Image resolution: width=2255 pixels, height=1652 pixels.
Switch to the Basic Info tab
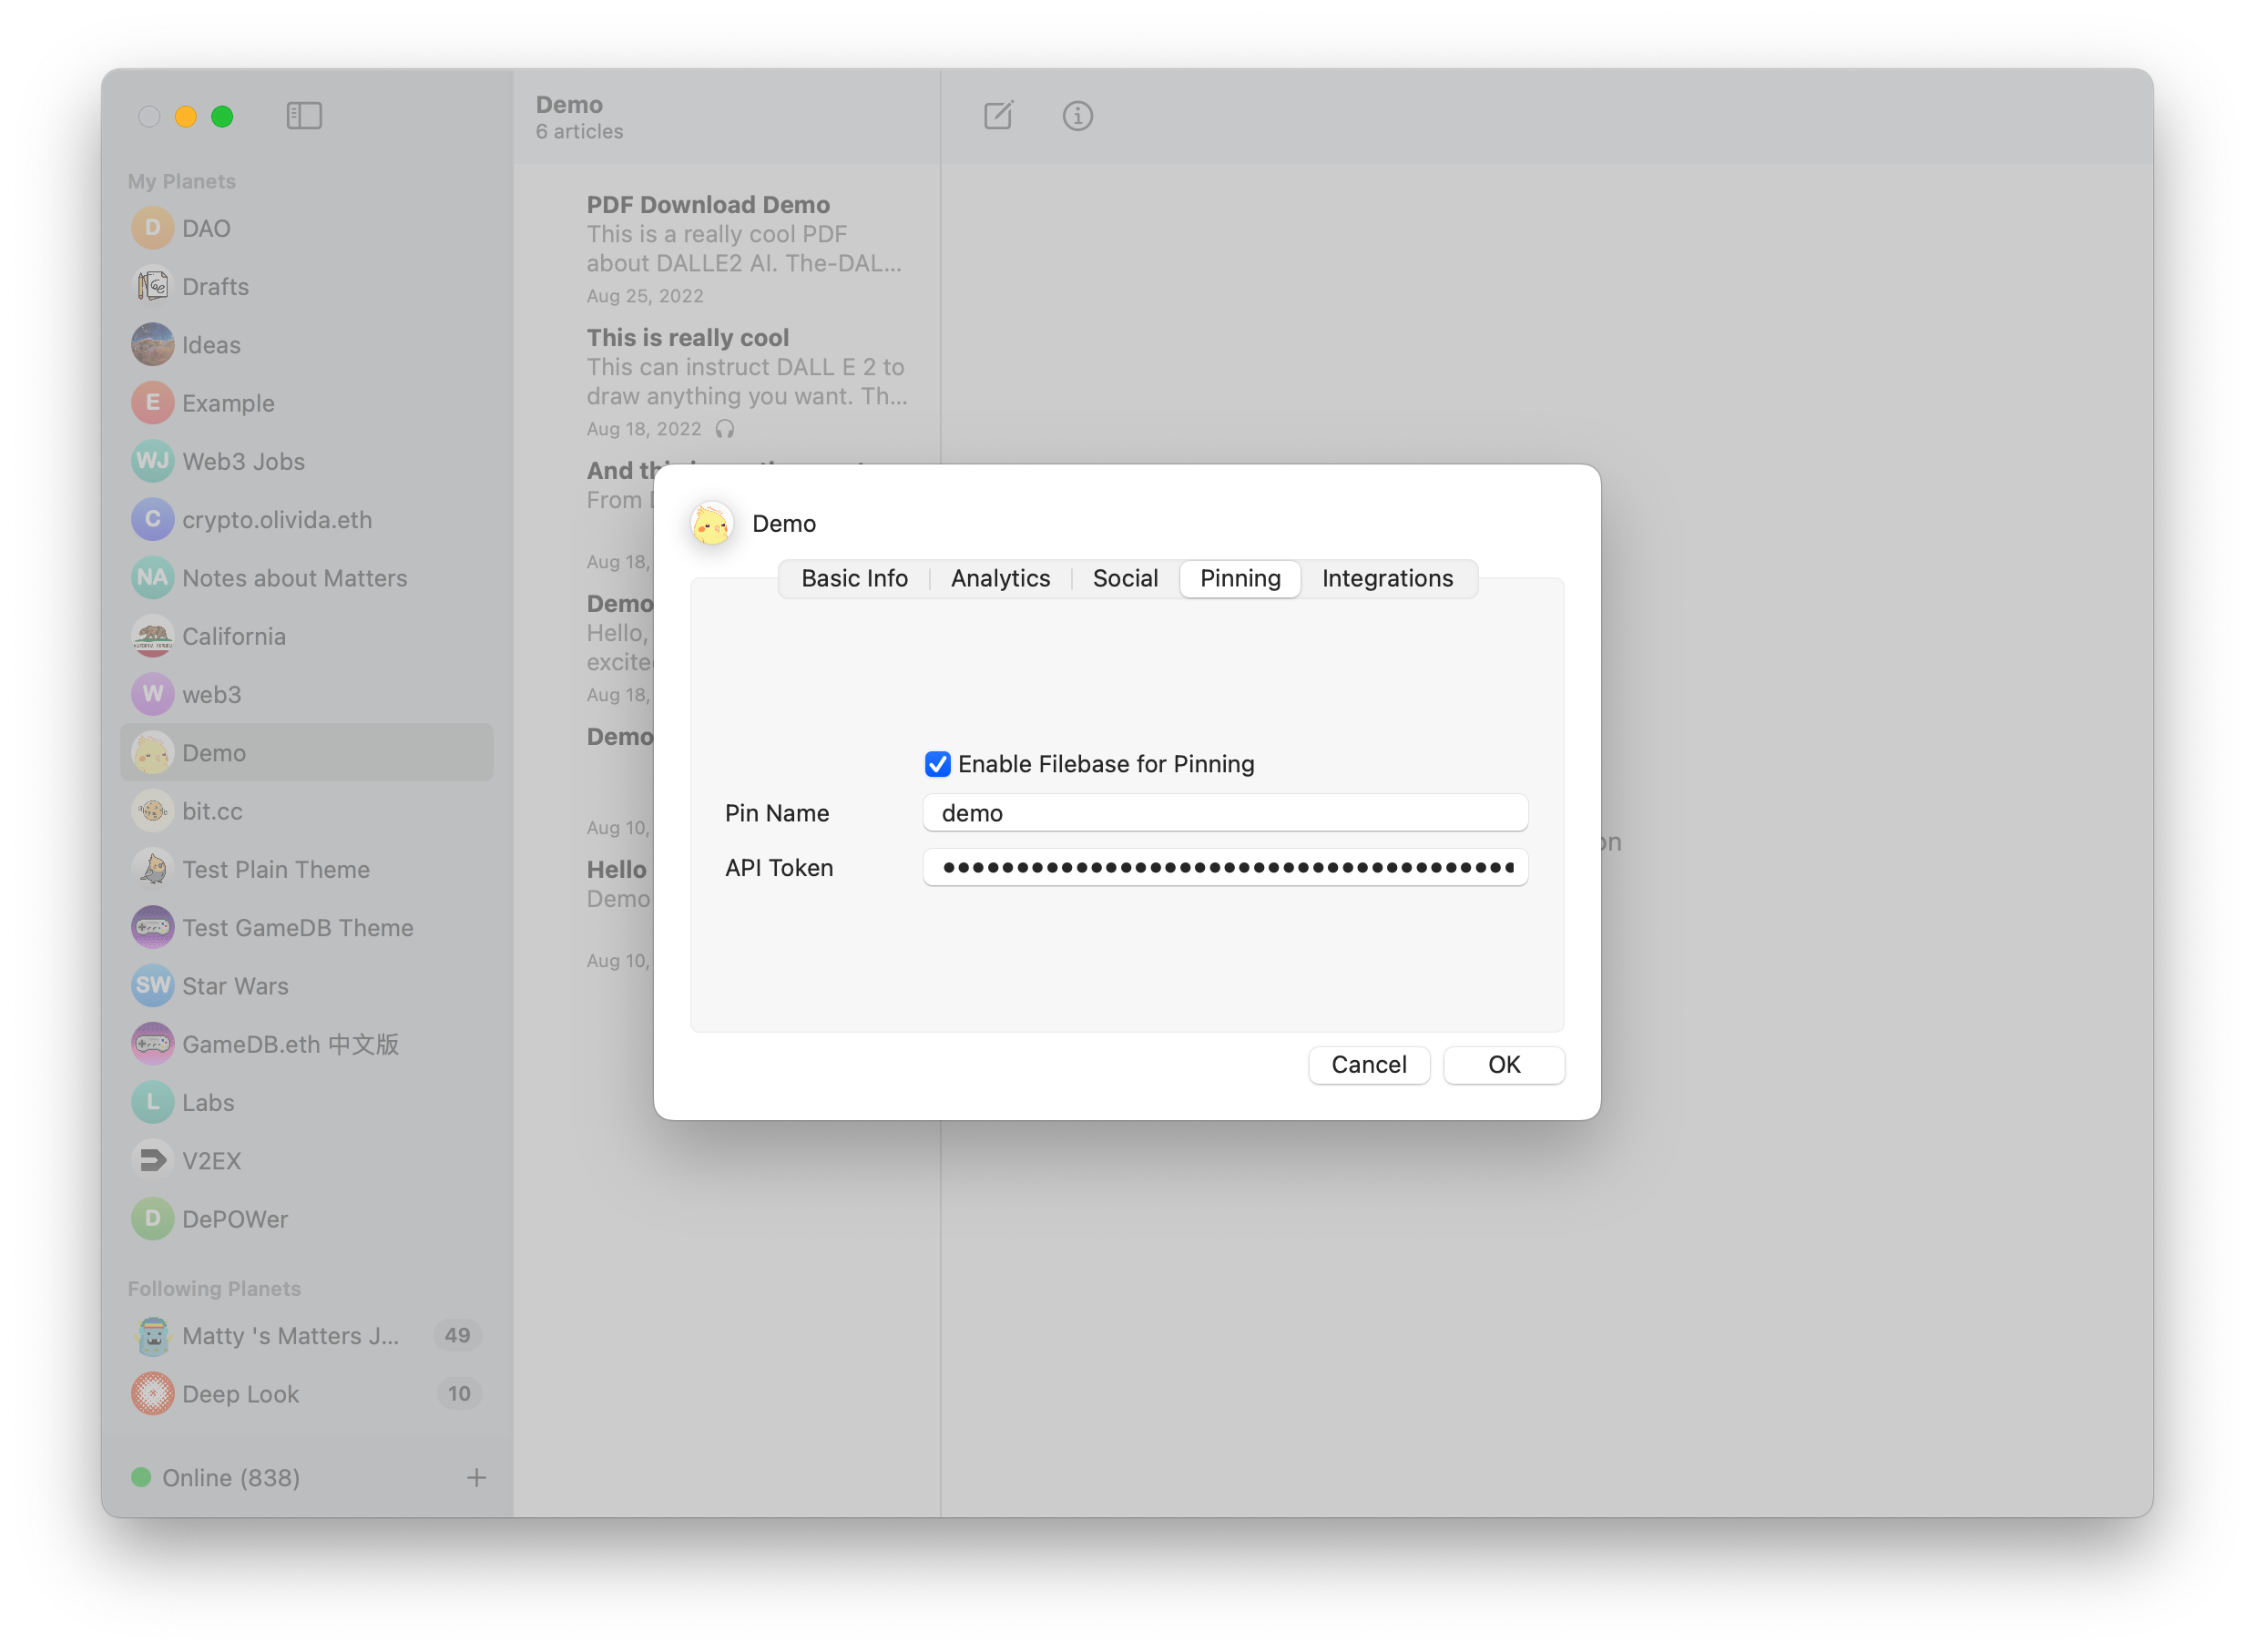coord(854,578)
